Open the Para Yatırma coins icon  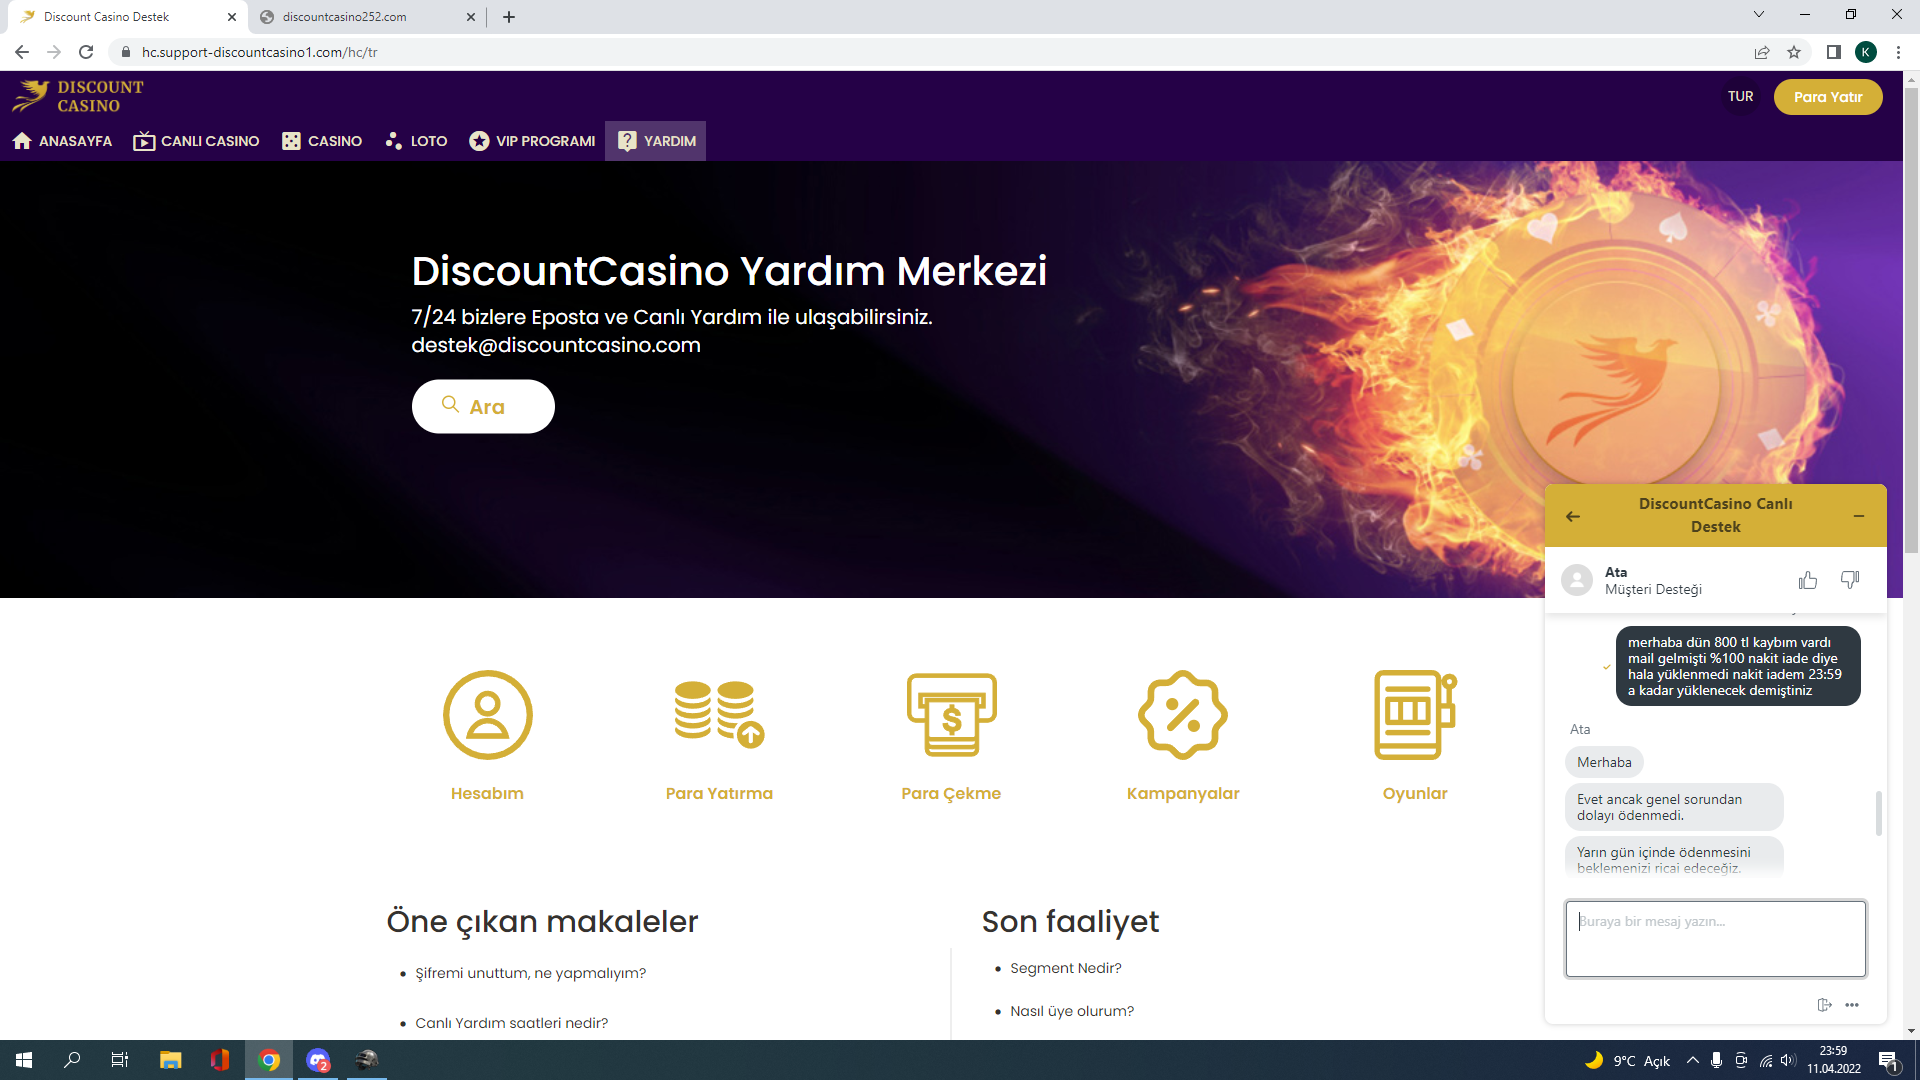click(x=719, y=715)
